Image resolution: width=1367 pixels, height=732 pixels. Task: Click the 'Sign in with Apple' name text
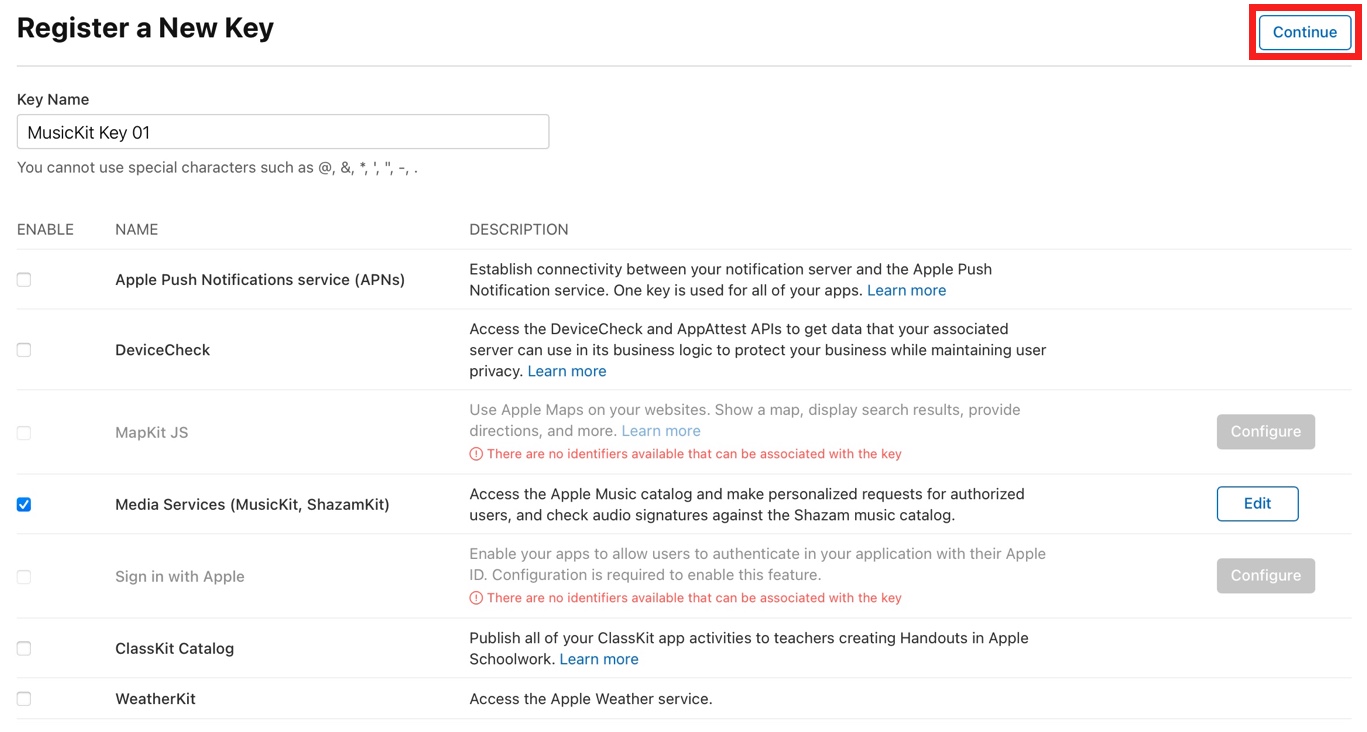tap(180, 577)
